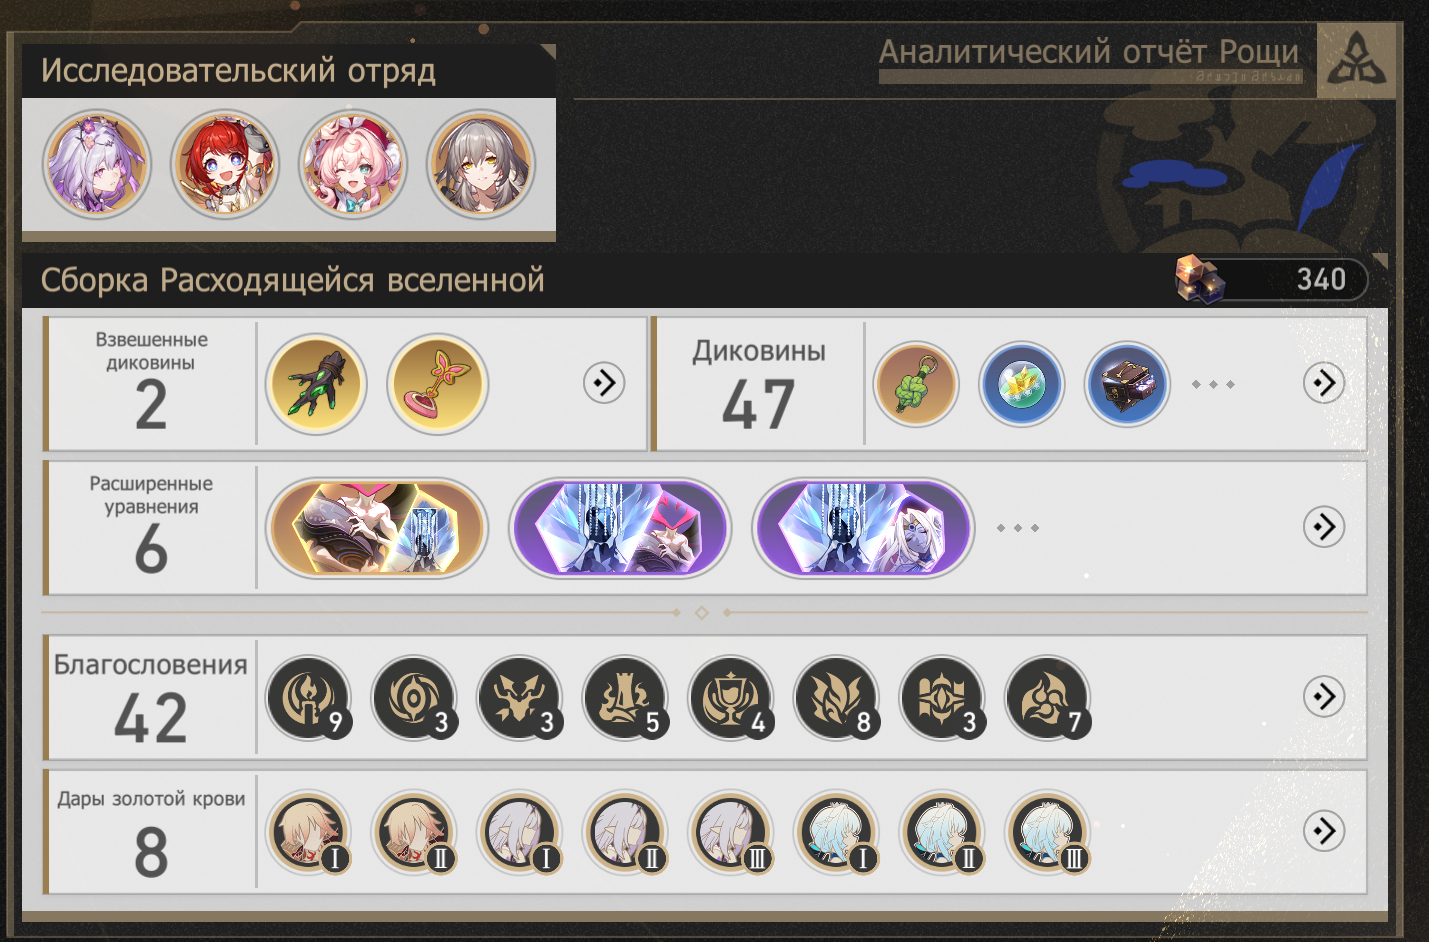Select the blue-haired golden blood gift level III
The width and height of the screenshot is (1429, 942).
(1048, 832)
